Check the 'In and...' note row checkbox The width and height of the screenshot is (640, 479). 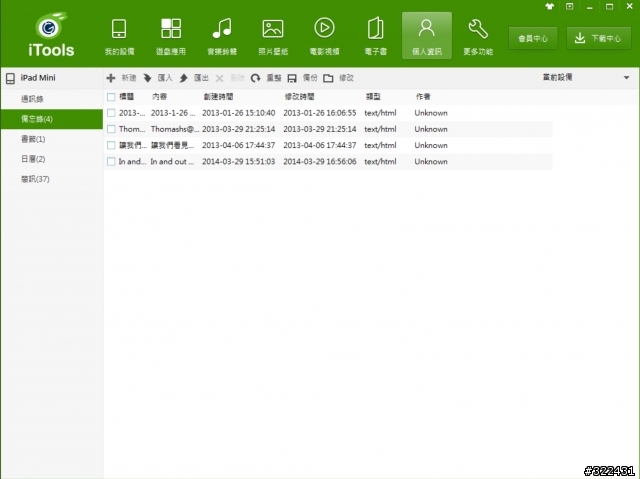click(111, 162)
